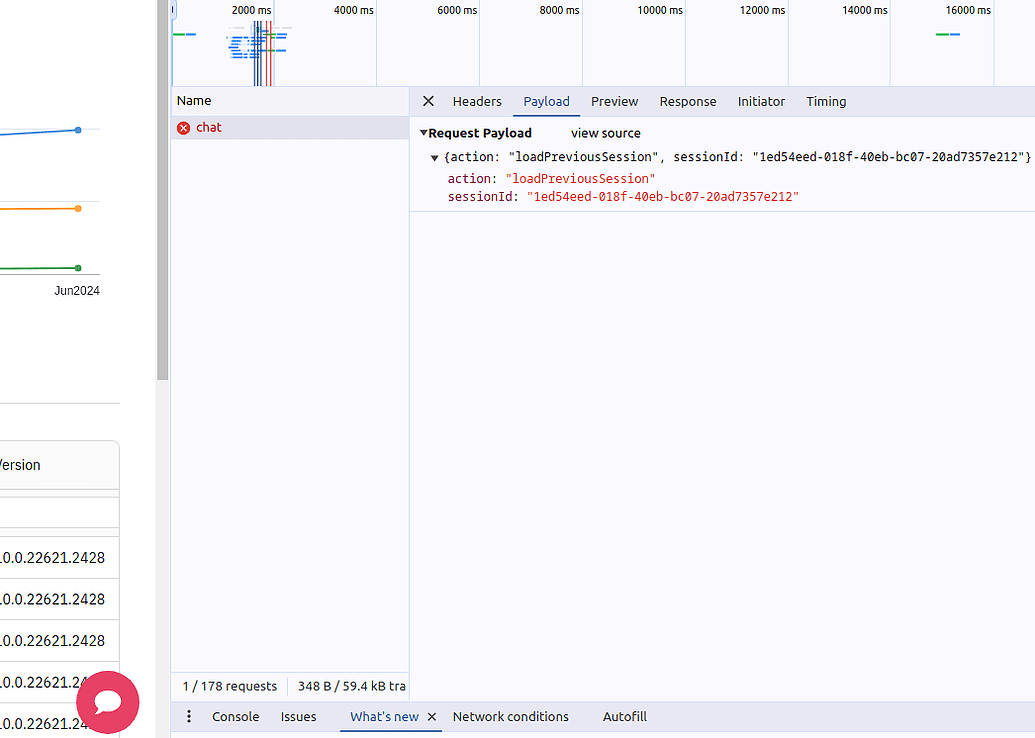
Task: Open the Initiator tab
Action: point(761,101)
